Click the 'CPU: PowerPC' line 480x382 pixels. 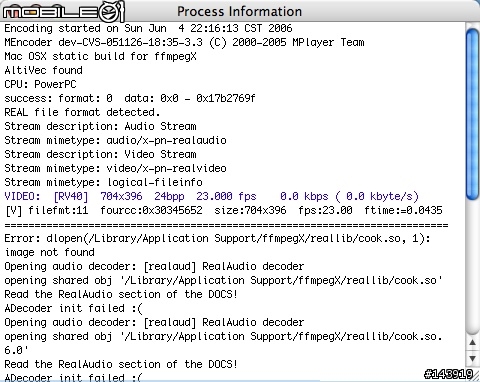click(40, 84)
